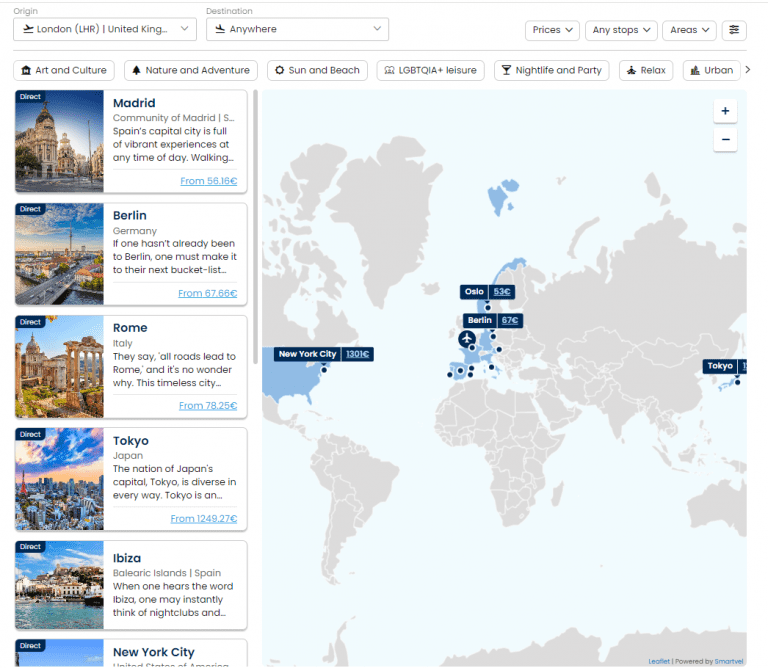Screen dimensions: 768x668
Task: Open the Berlin From 67.66€ link
Action: click(x=207, y=293)
